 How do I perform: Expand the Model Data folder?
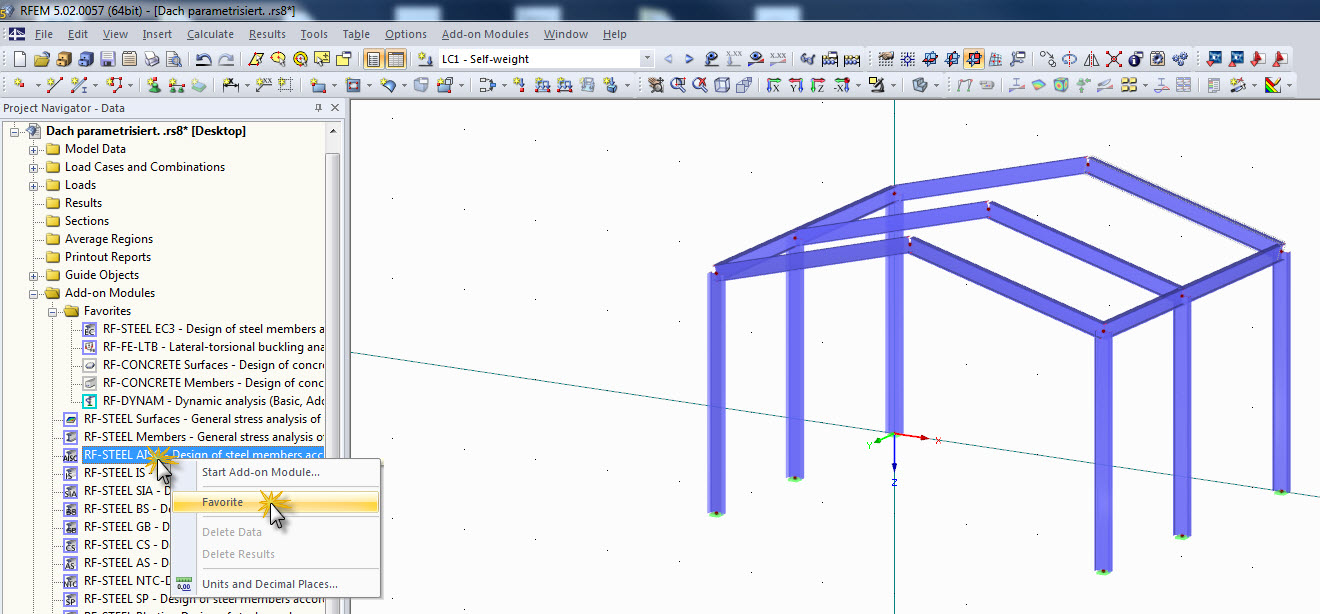click(33, 149)
